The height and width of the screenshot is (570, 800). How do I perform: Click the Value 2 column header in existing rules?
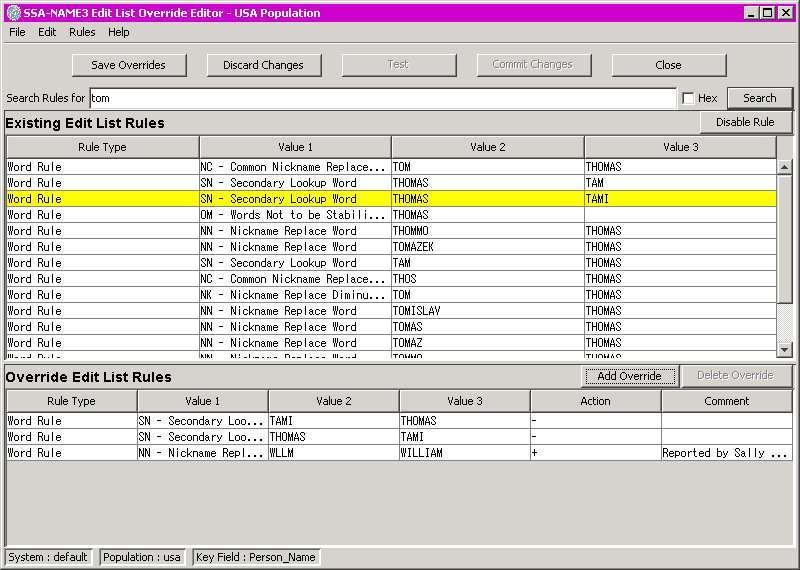[x=487, y=147]
